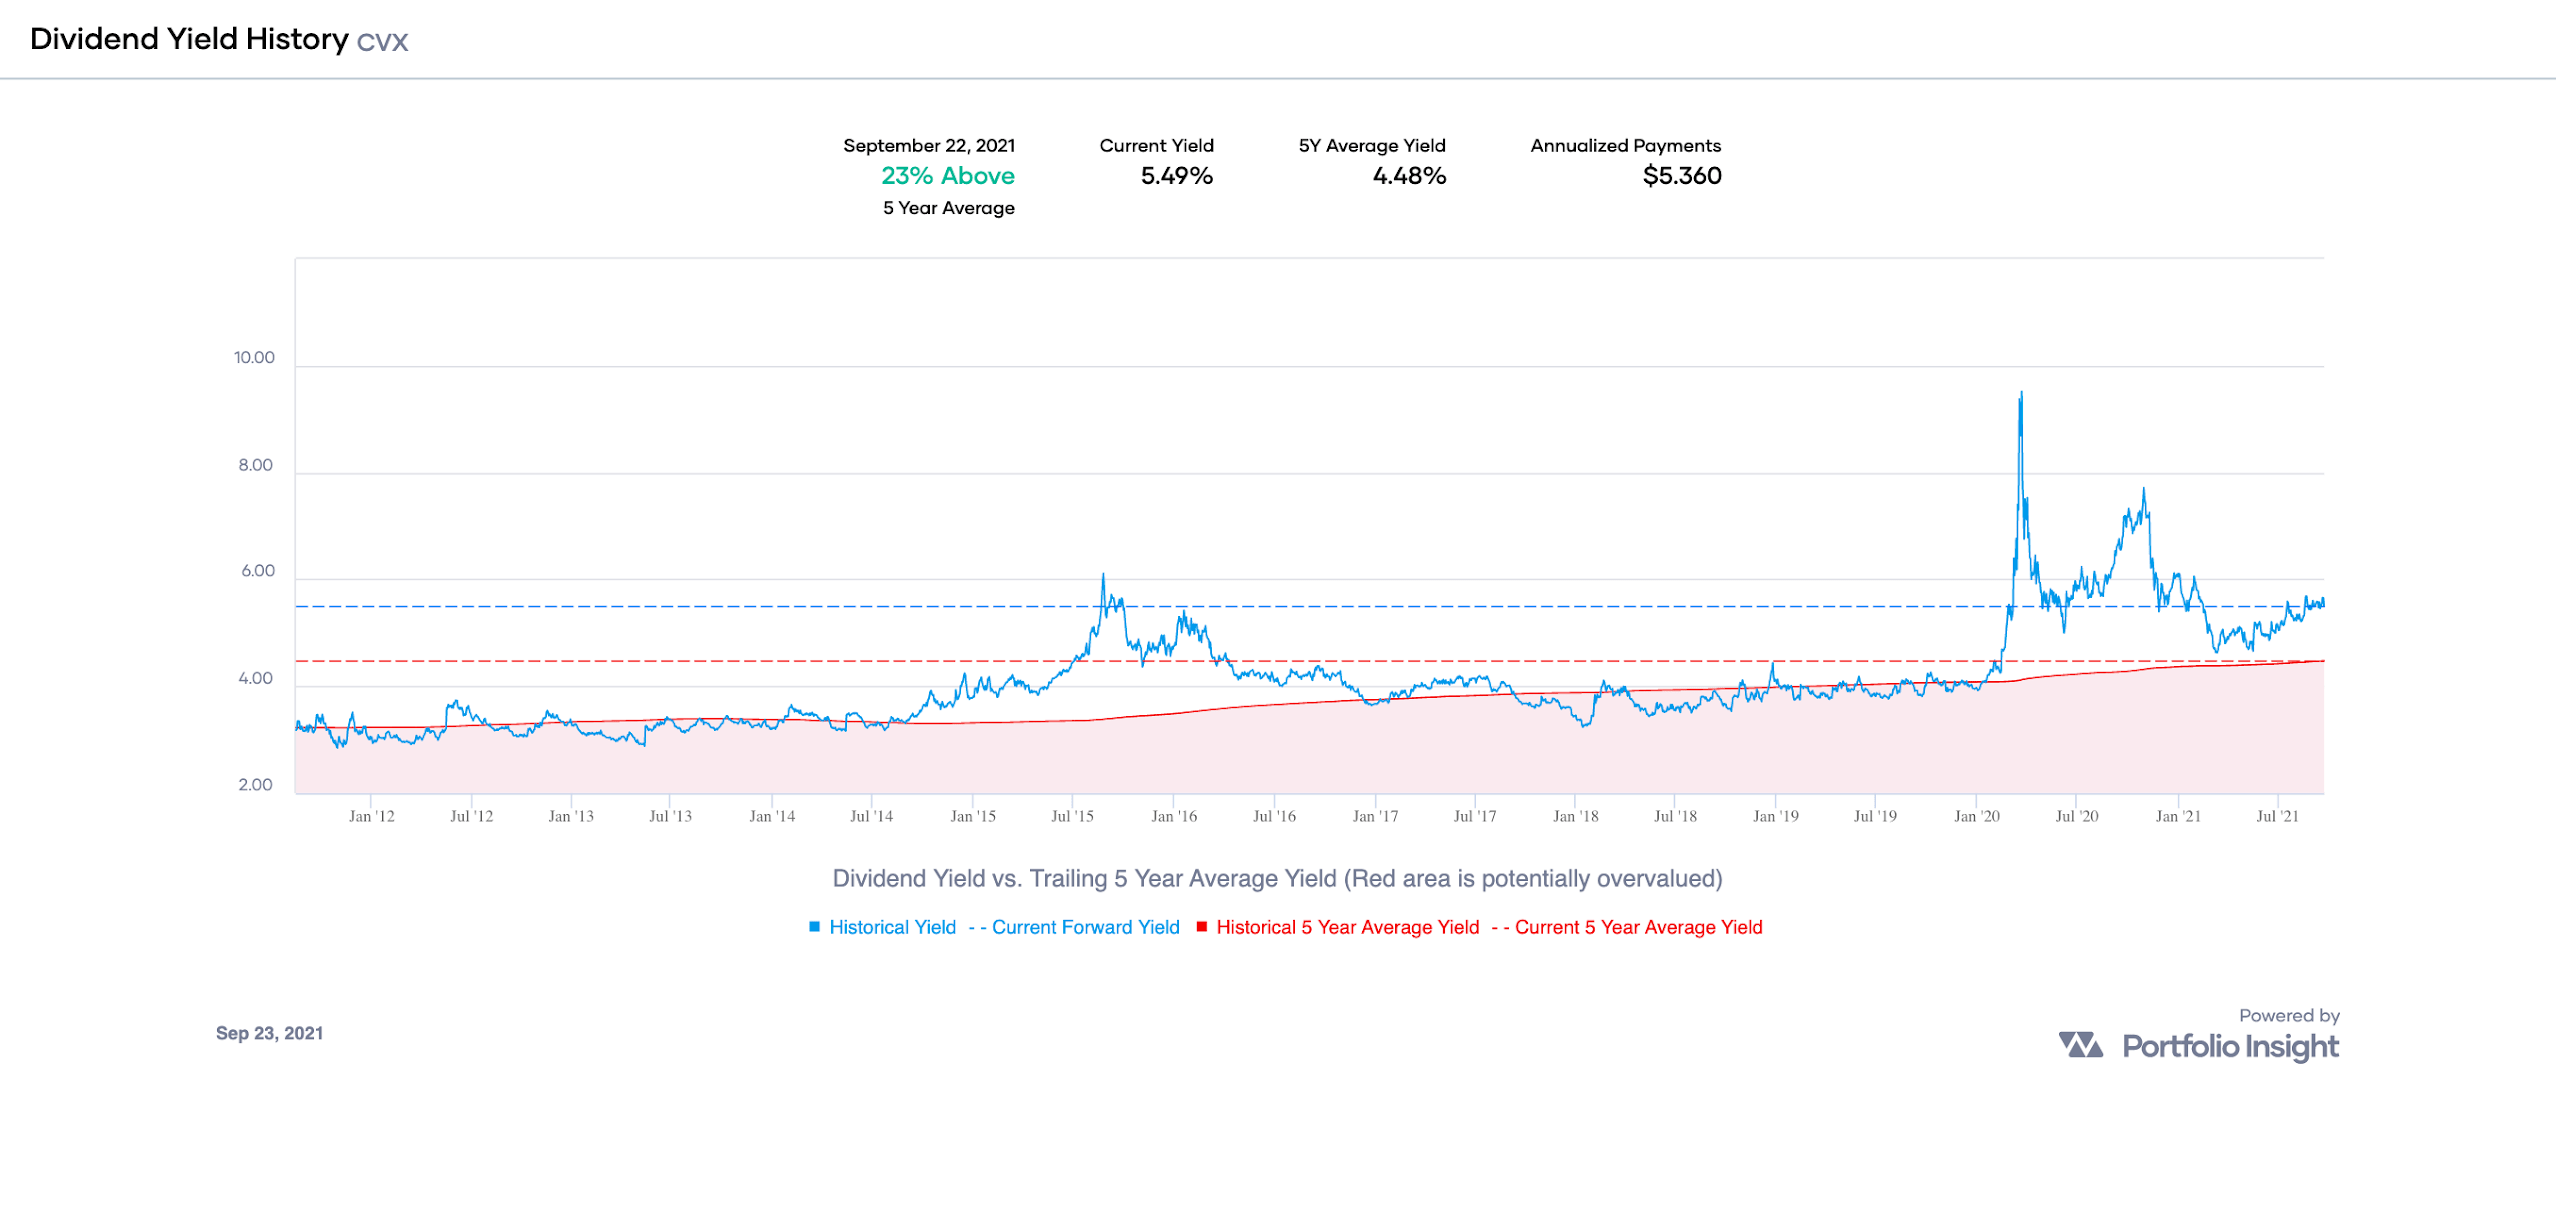Click the Jan '16 axis label
This screenshot has height=1230, width=2556.
(x=1173, y=816)
